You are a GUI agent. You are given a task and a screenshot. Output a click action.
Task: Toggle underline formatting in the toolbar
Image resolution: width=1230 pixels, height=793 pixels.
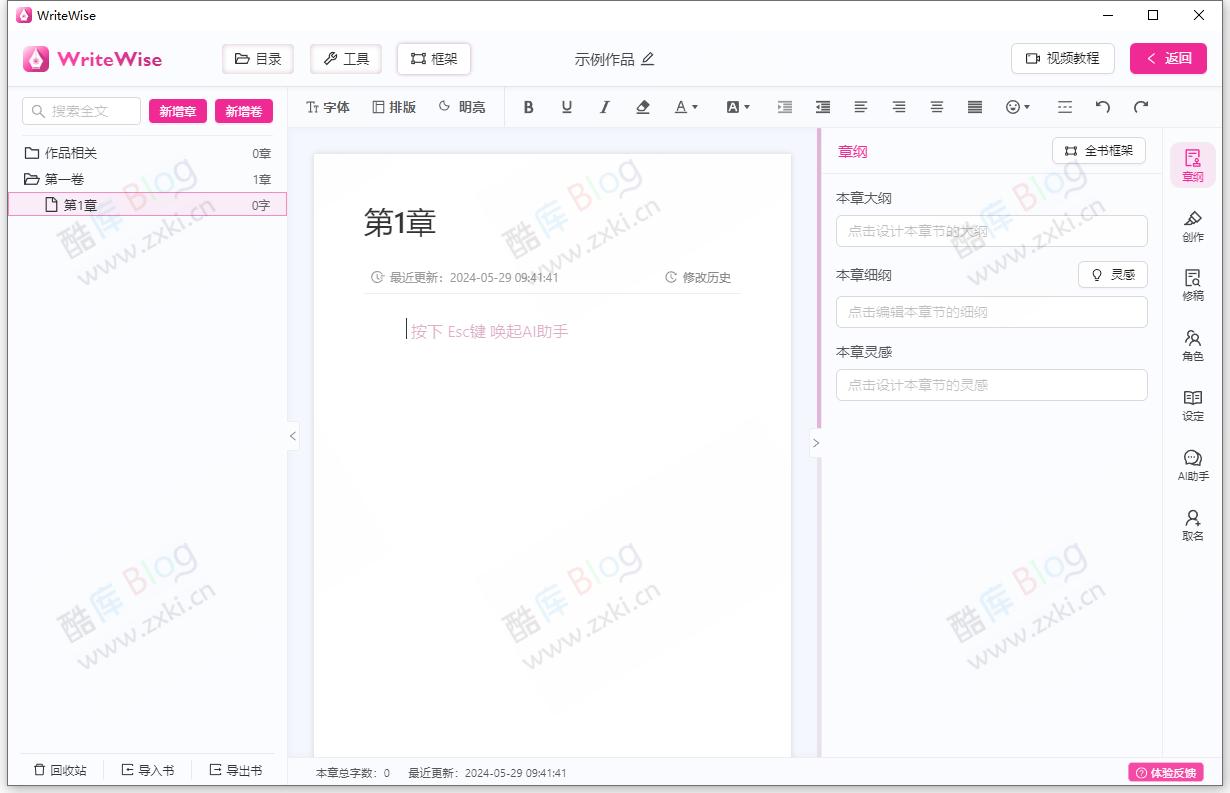coord(566,107)
